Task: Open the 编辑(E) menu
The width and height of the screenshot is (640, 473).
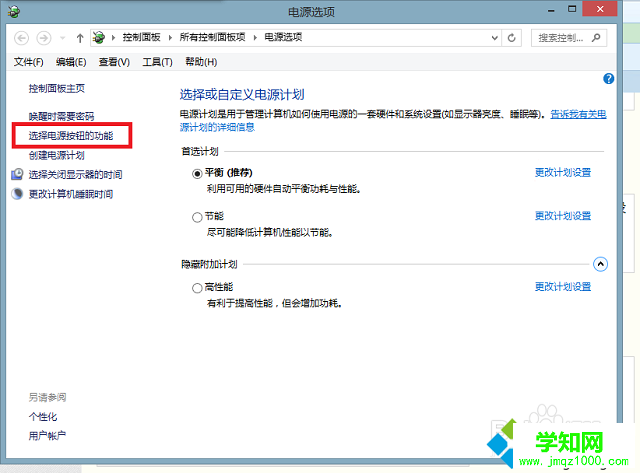Action: (71, 62)
